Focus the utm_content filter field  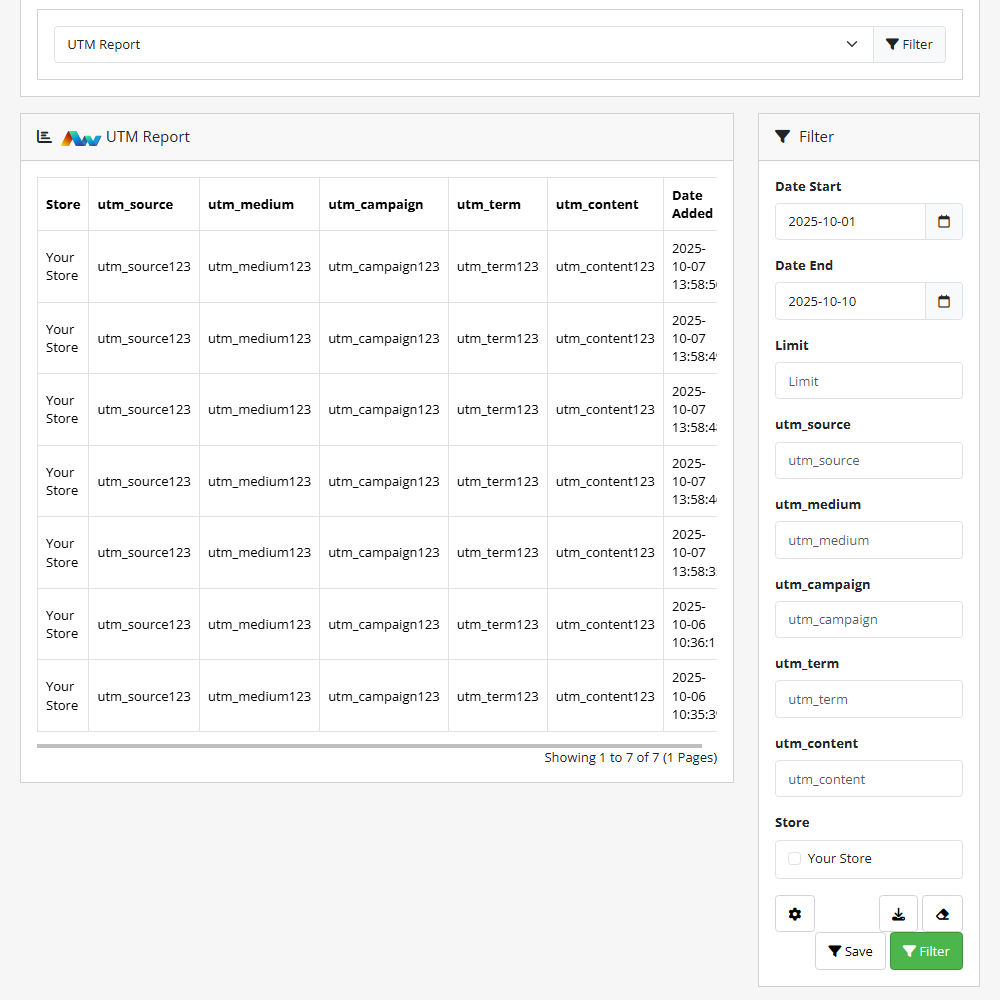coord(868,779)
